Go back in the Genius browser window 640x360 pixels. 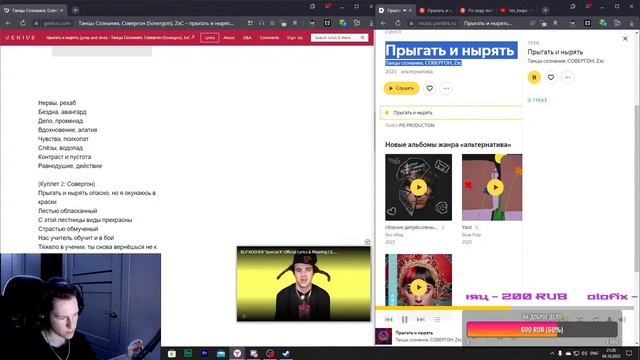tap(8, 23)
